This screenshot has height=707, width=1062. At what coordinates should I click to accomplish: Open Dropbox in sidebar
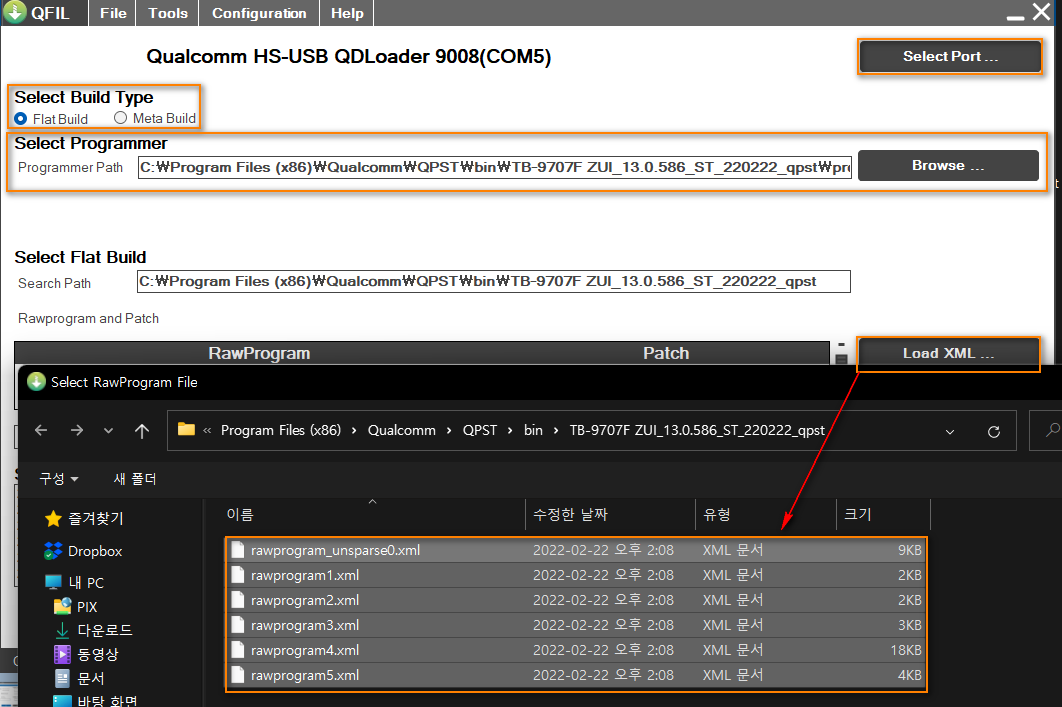[83, 551]
